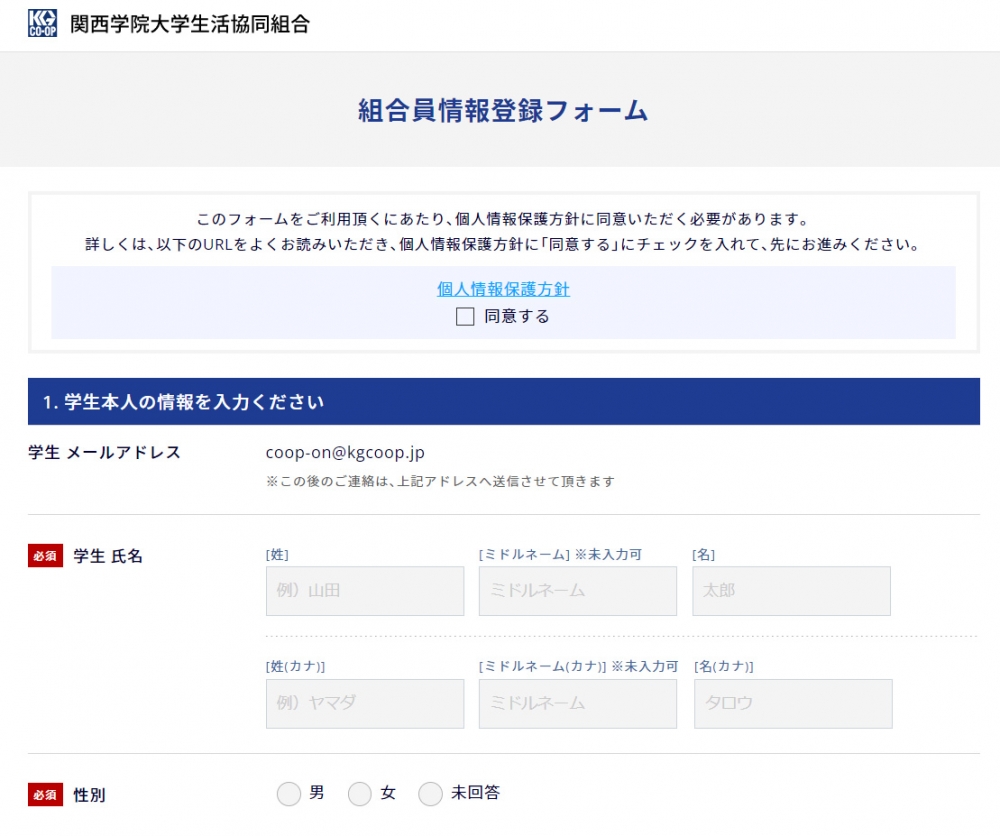The height and width of the screenshot is (836, 1000).
Task: Click the 学生本人の情報を入力ください section header
Action: (x=184, y=402)
